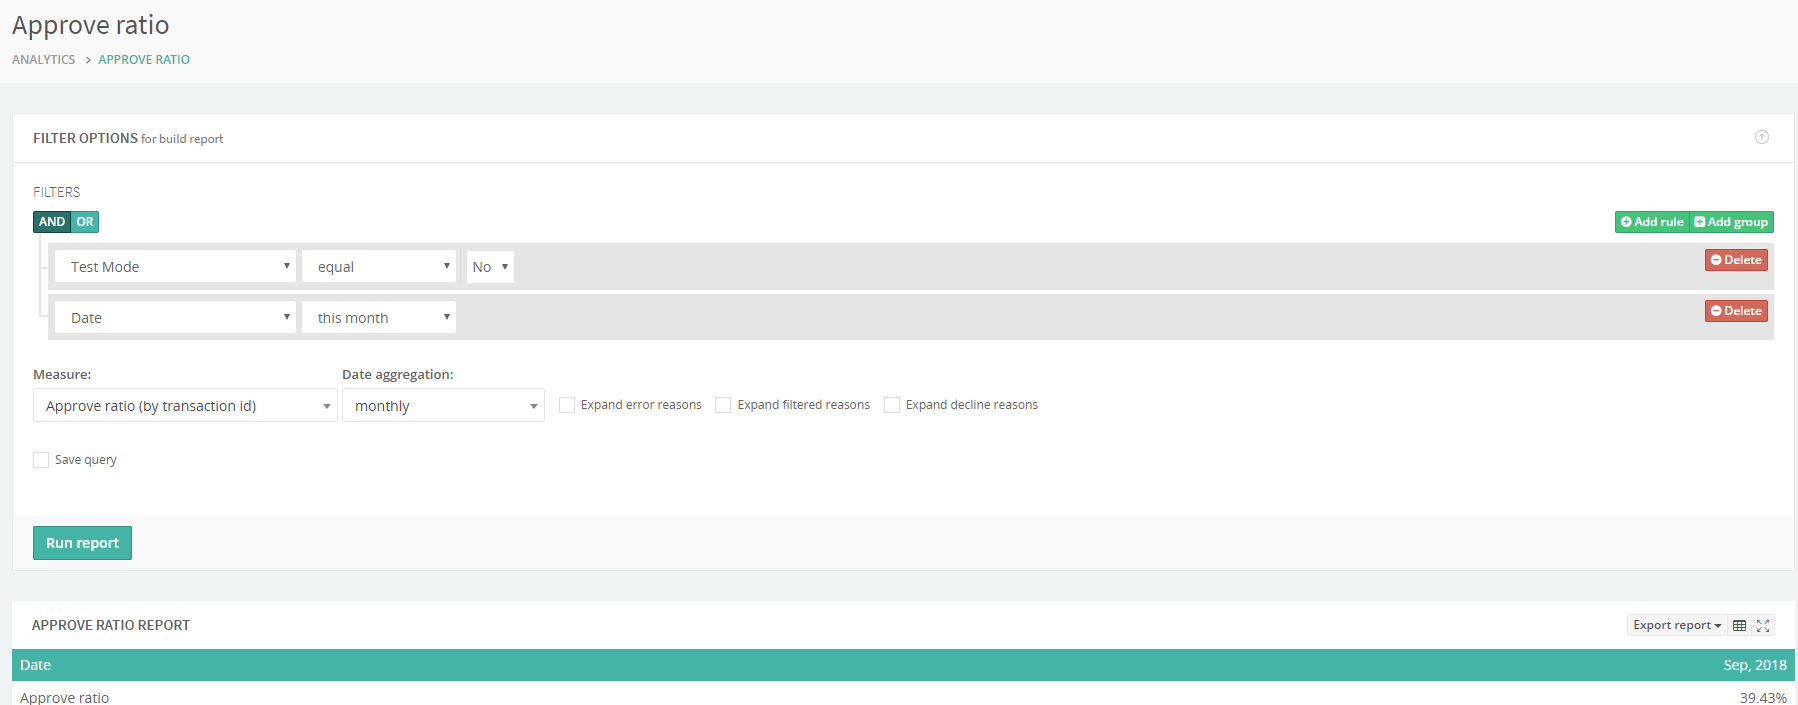The width and height of the screenshot is (1798, 705).
Task: Enable the Save query checkbox
Action: click(x=41, y=460)
